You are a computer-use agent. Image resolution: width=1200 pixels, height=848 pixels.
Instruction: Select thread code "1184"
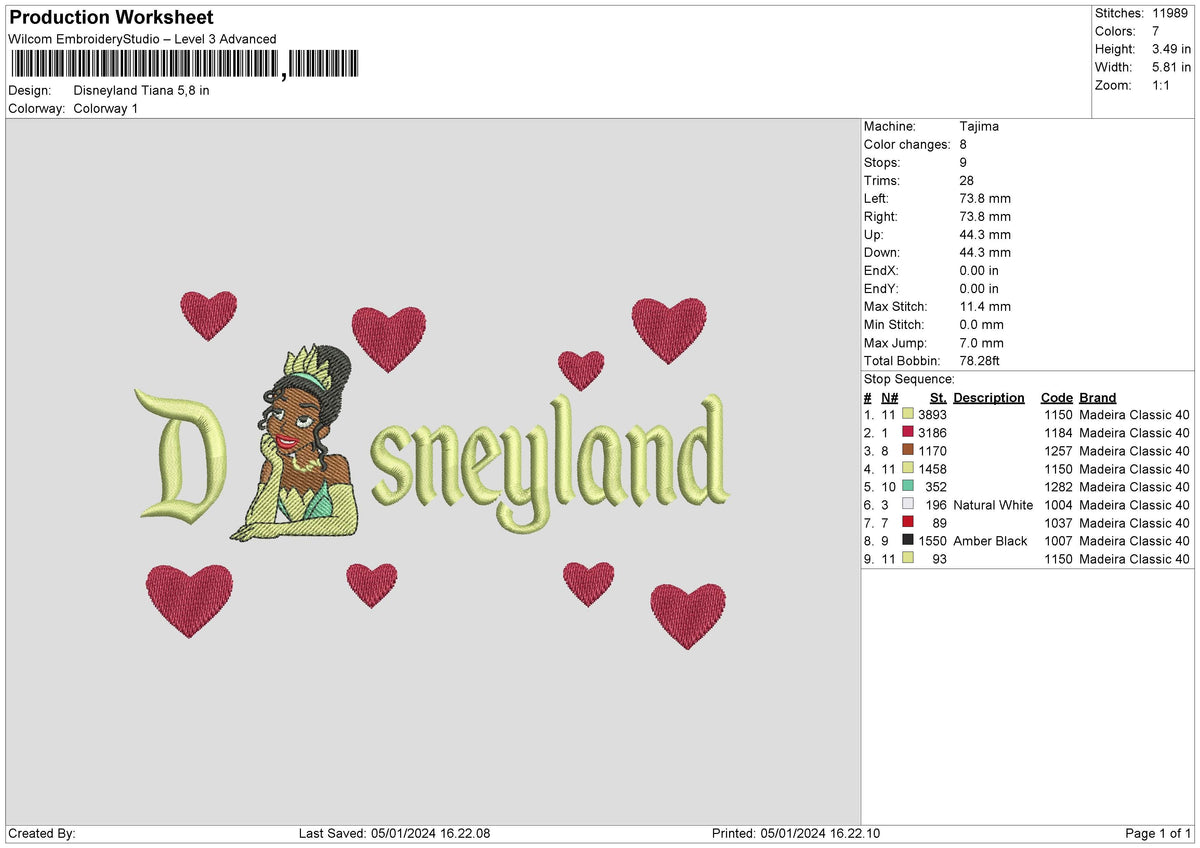[x=1058, y=433]
